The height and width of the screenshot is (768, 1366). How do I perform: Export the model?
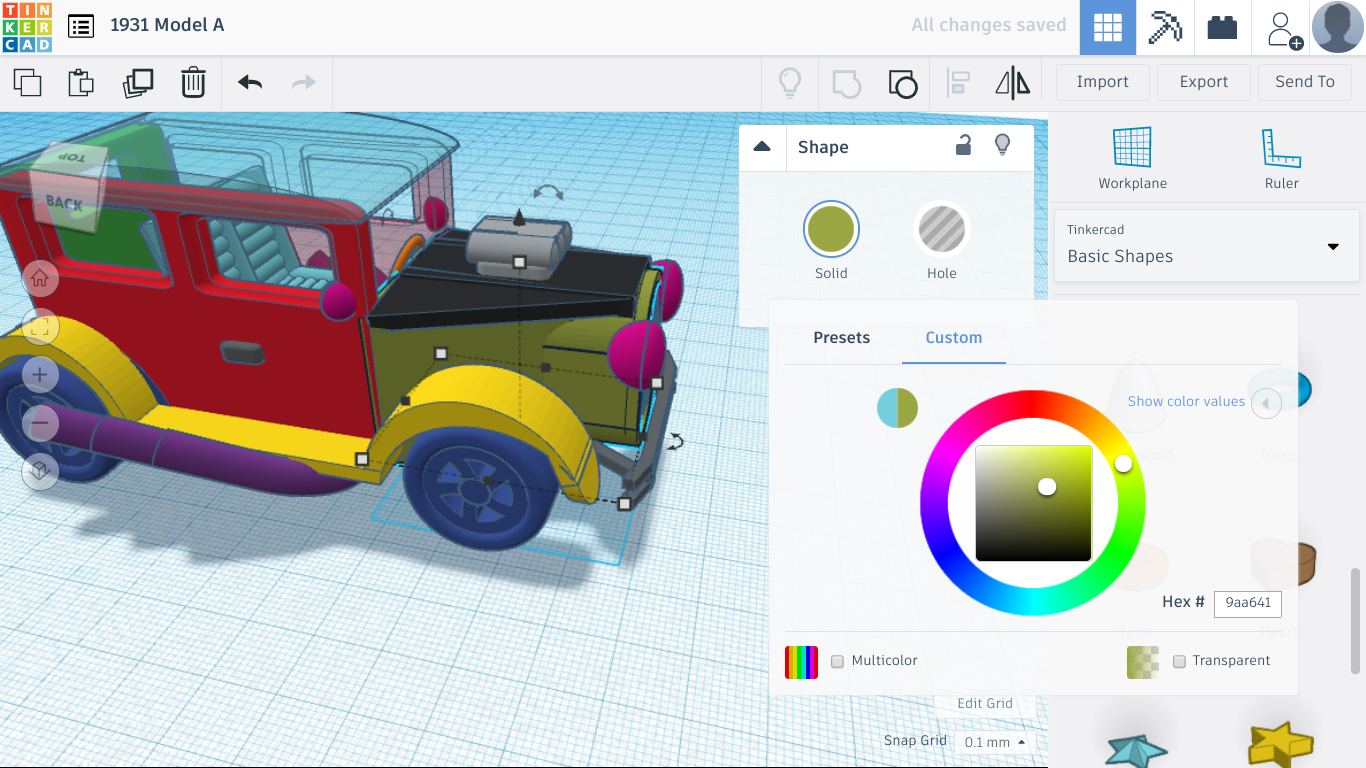coord(1203,82)
